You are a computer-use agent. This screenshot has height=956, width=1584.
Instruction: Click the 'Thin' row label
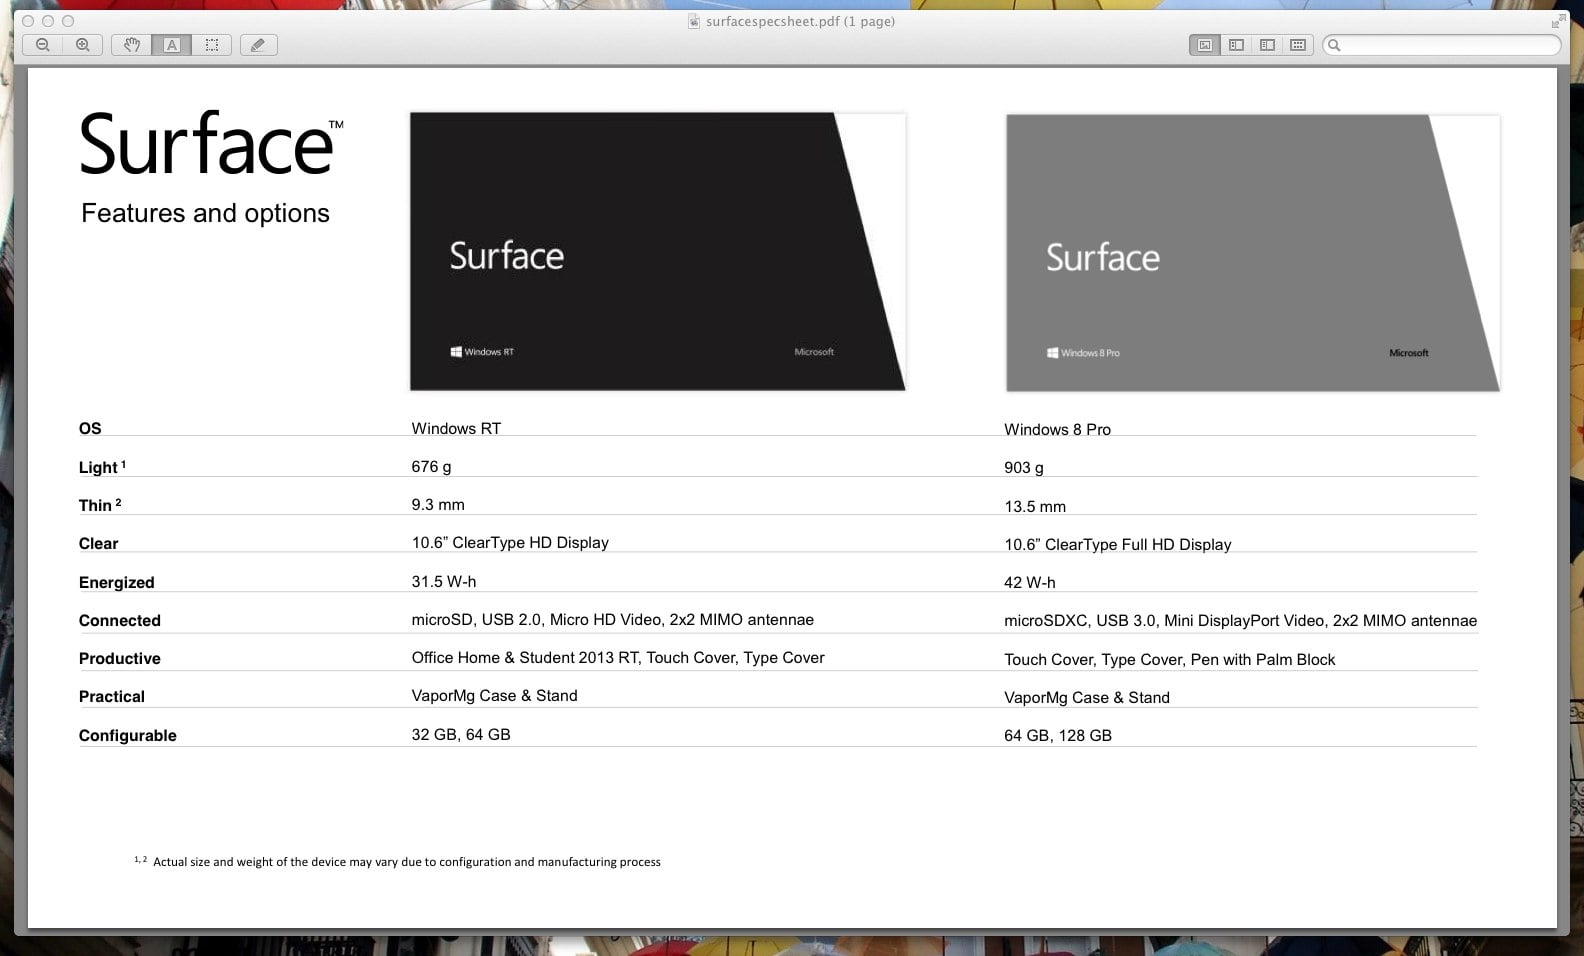click(x=100, y=505)
